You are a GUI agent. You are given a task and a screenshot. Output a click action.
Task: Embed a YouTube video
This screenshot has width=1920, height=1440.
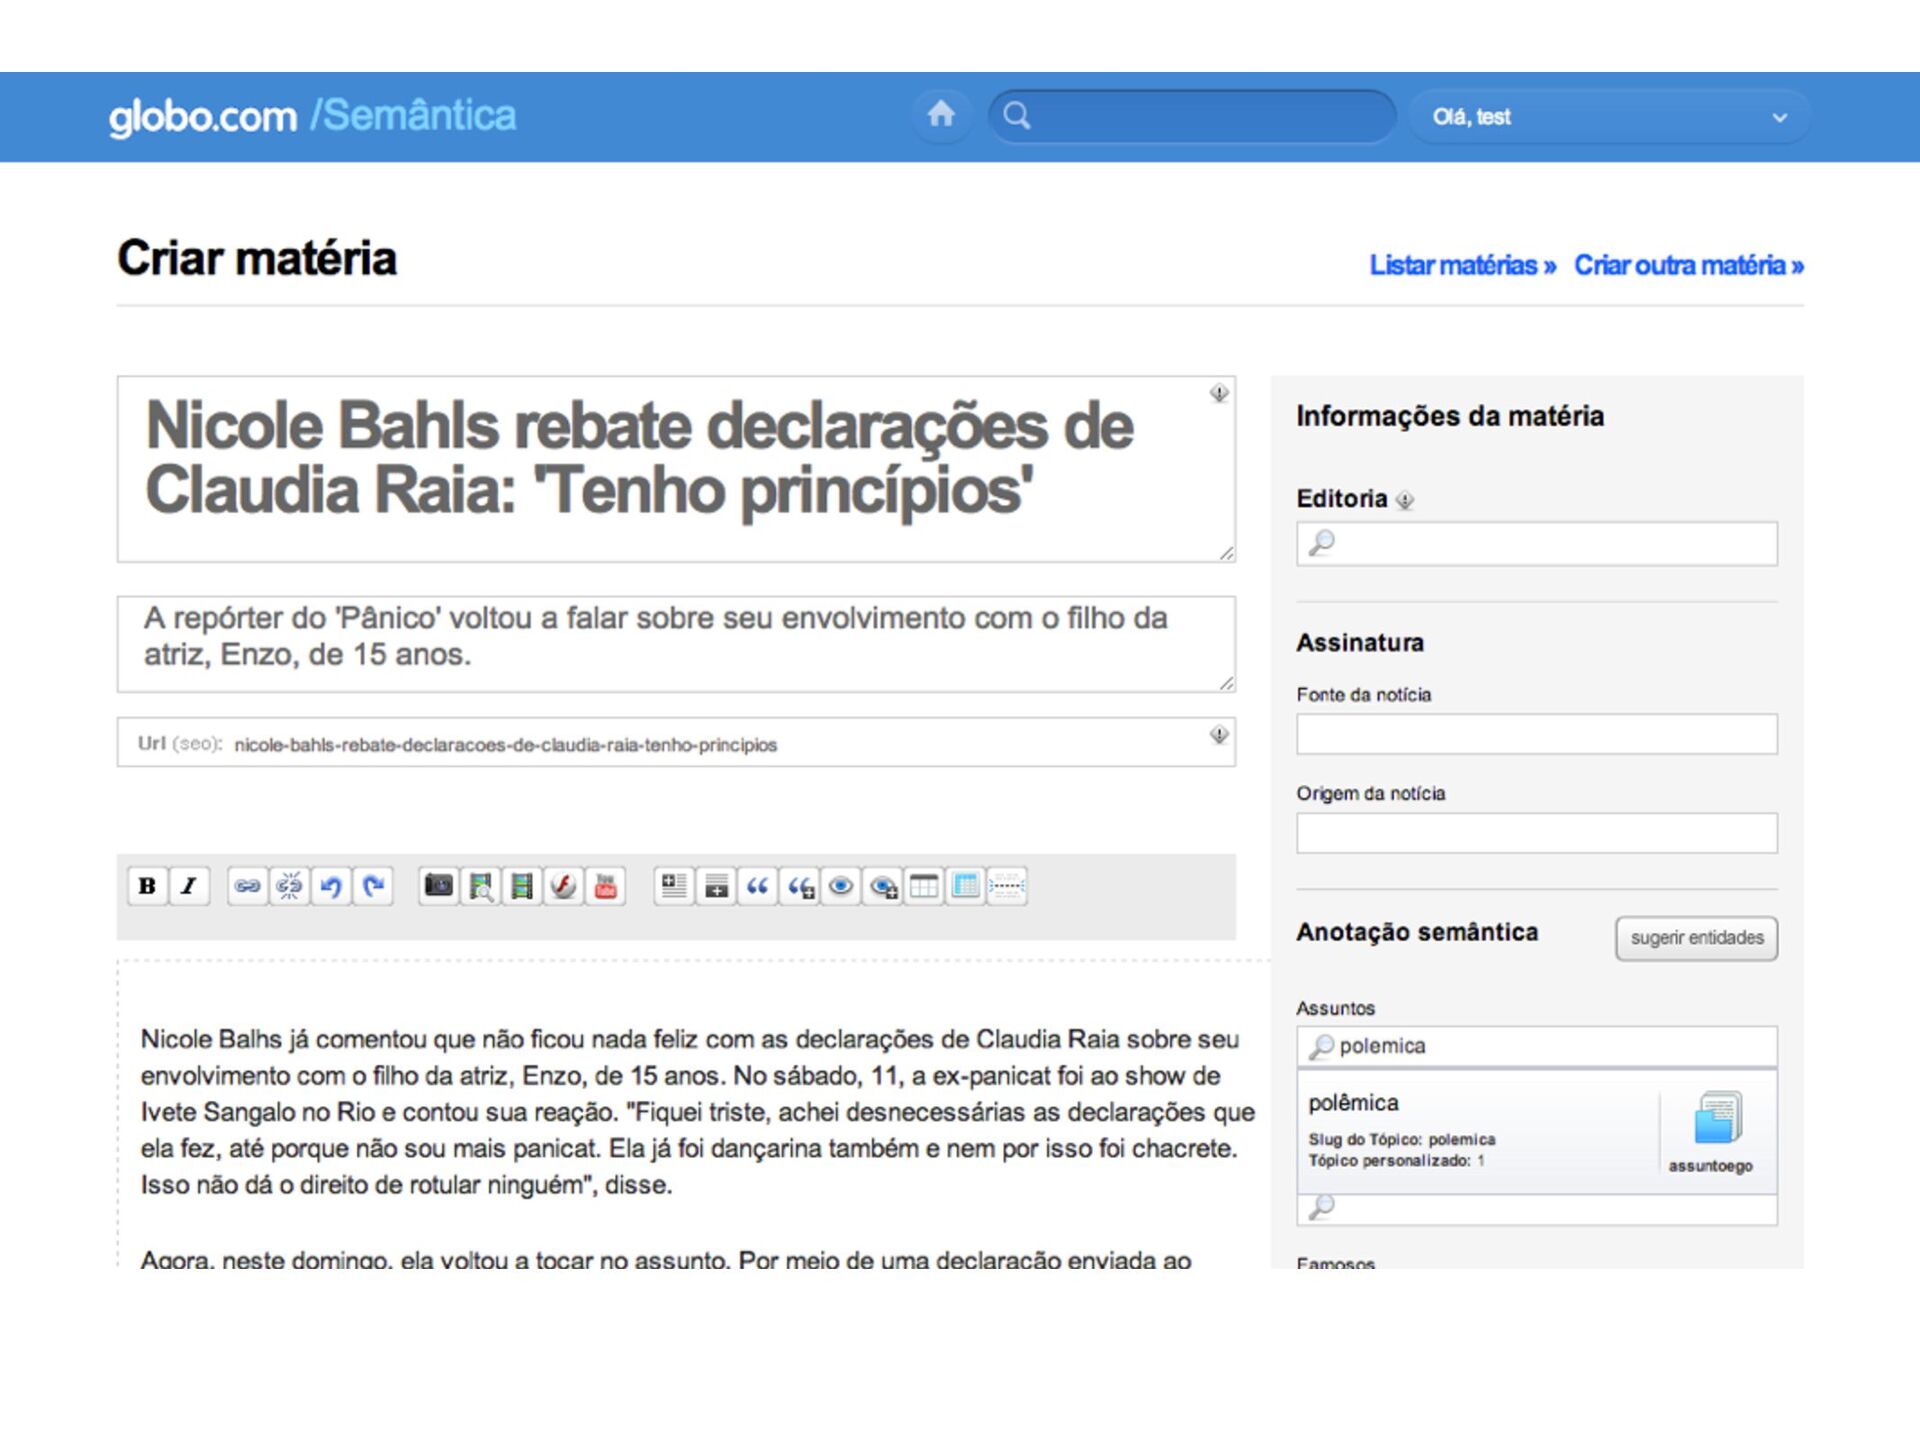coord(606,886)
